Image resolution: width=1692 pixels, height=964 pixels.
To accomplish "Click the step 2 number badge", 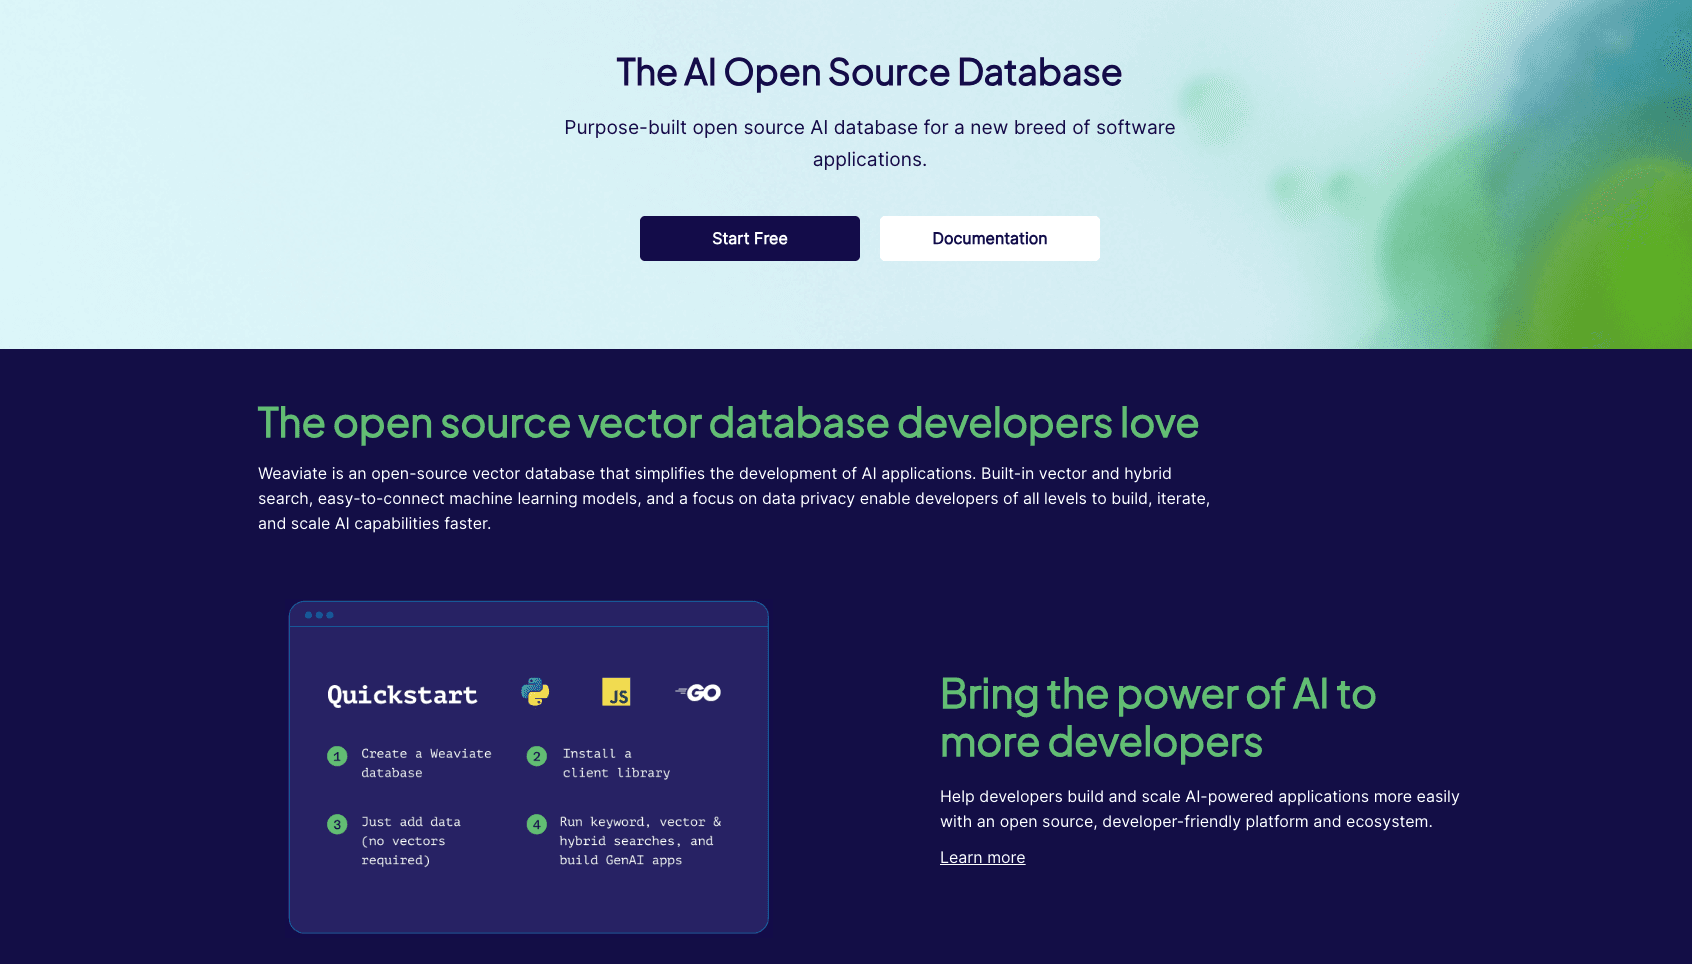I will click(x=537, y=756).
